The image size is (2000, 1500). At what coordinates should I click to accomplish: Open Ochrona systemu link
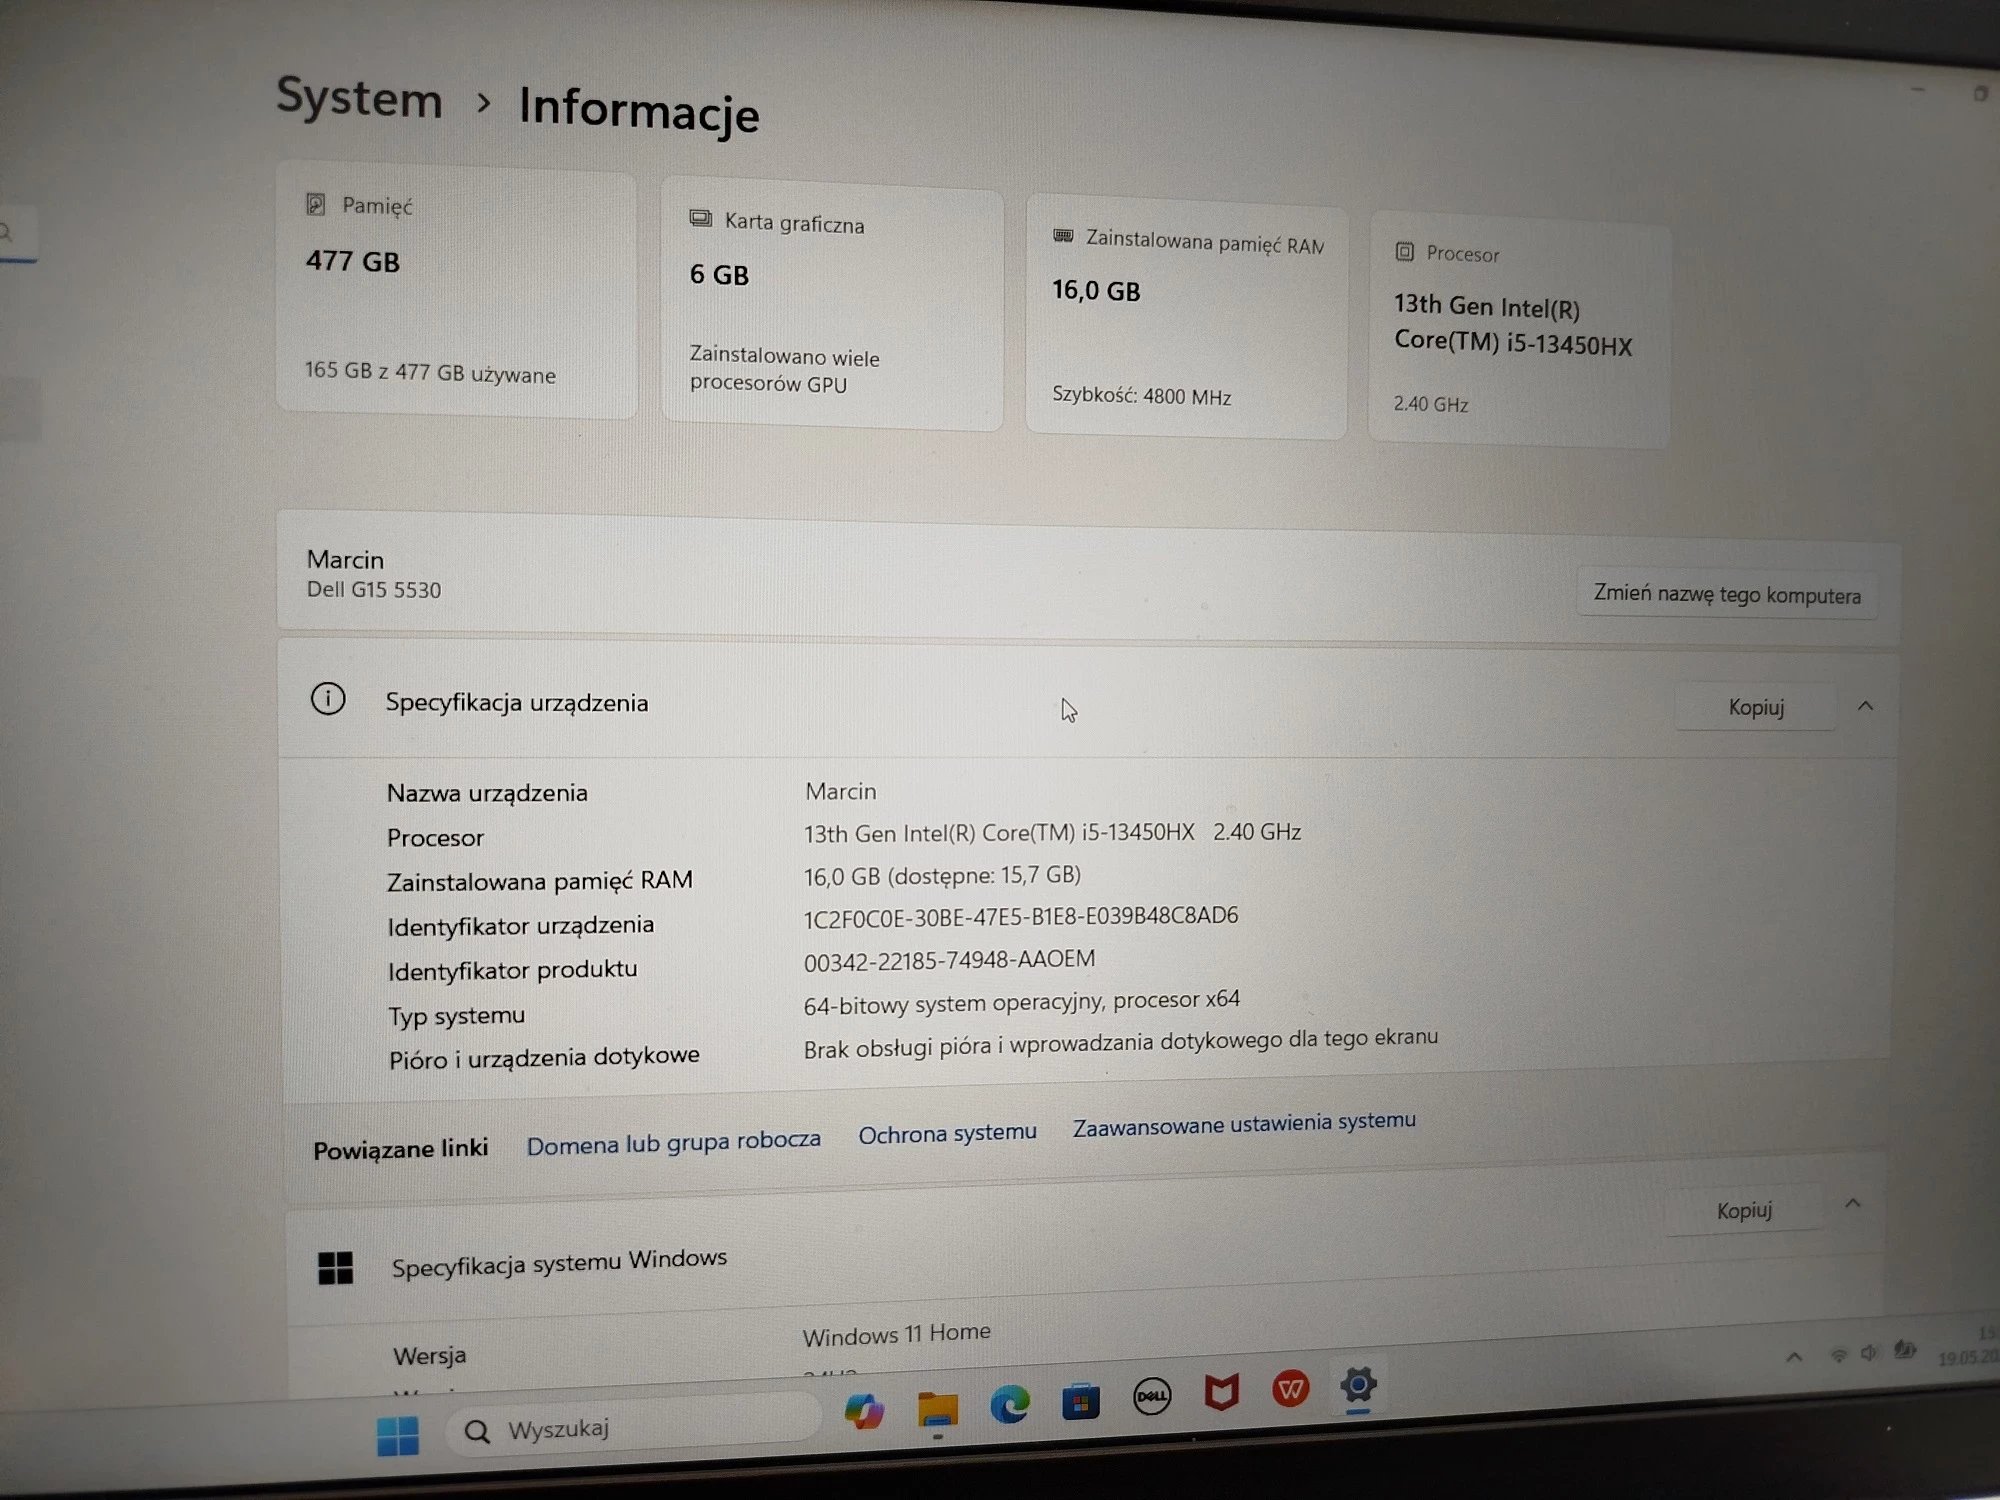click(x=947, y=1133)
